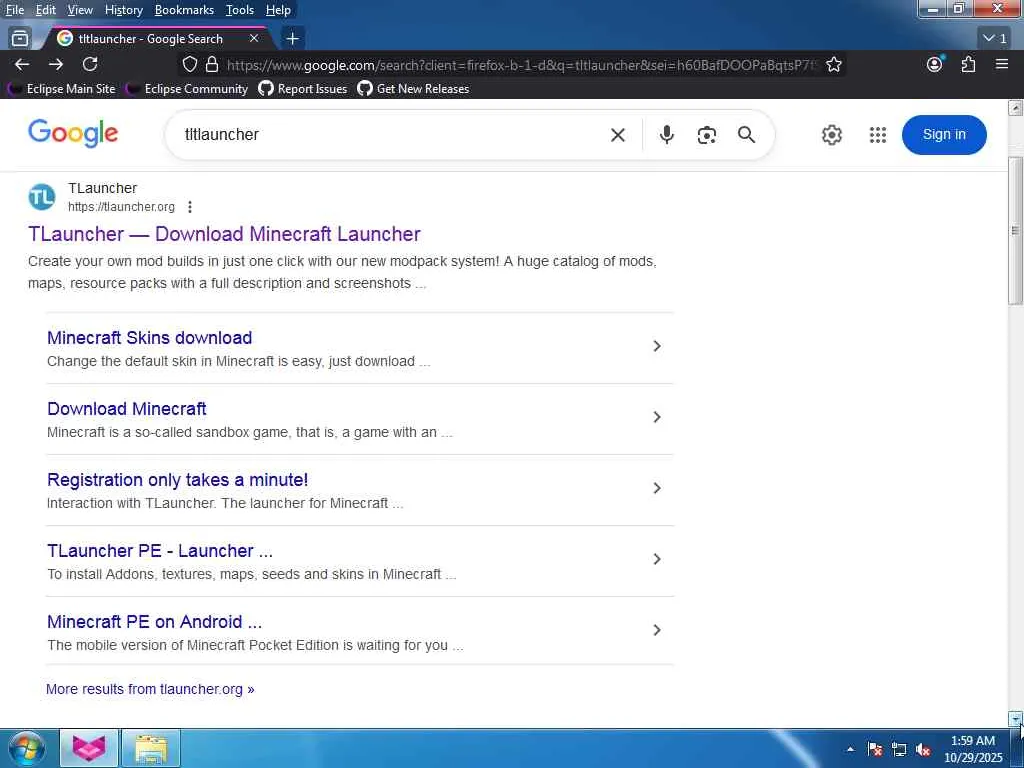Open the Firefox account icon
The image size is (1024, 768).
tap(935, 64)
